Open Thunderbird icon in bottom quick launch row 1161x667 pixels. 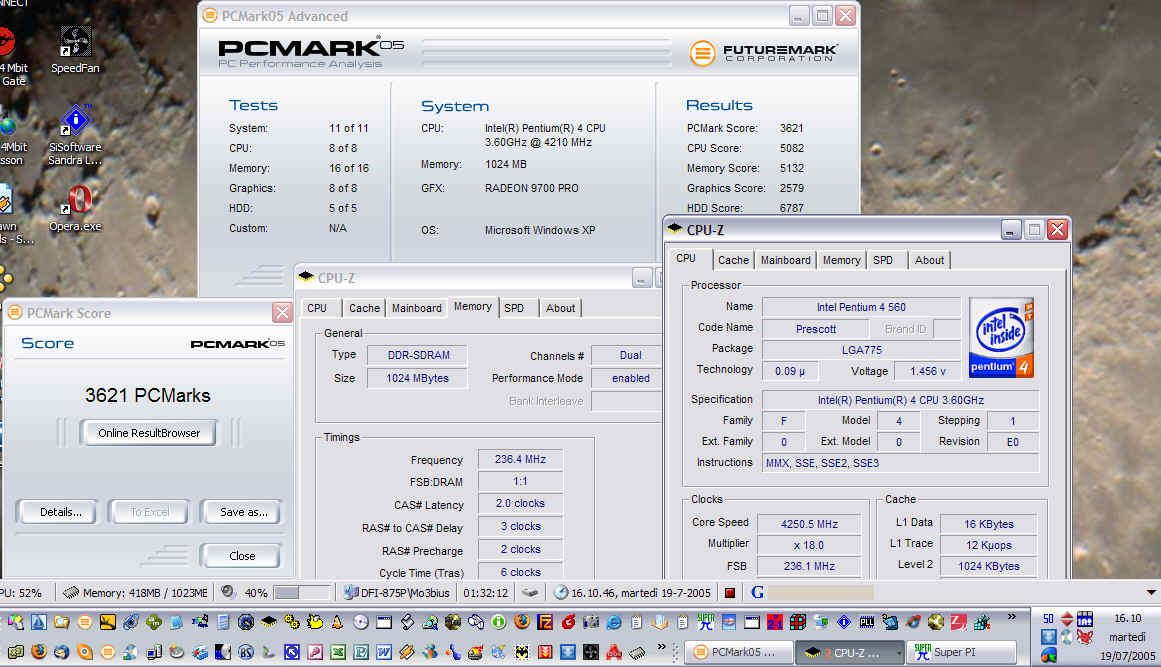[x=61, y=652]
